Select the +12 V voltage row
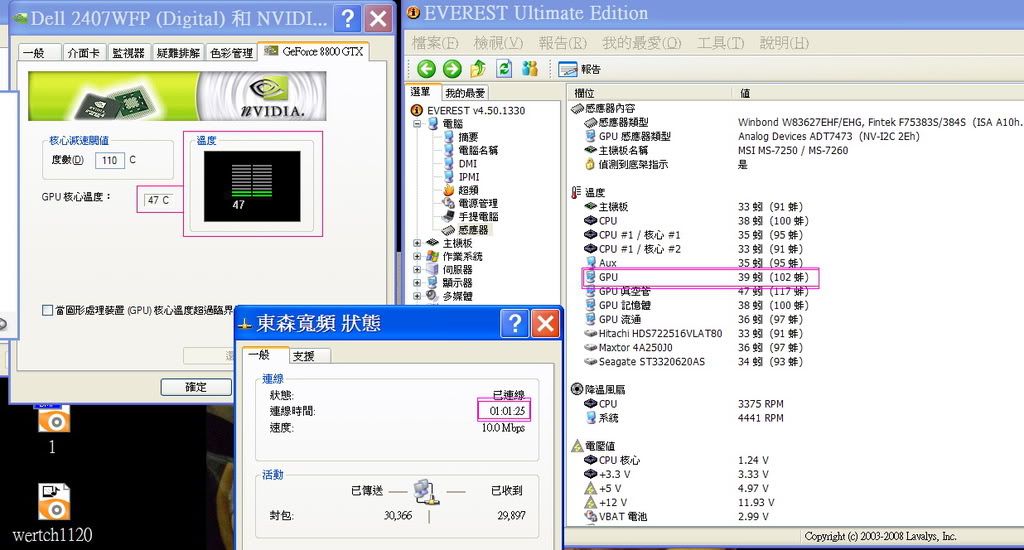 (x=679, y=502)
